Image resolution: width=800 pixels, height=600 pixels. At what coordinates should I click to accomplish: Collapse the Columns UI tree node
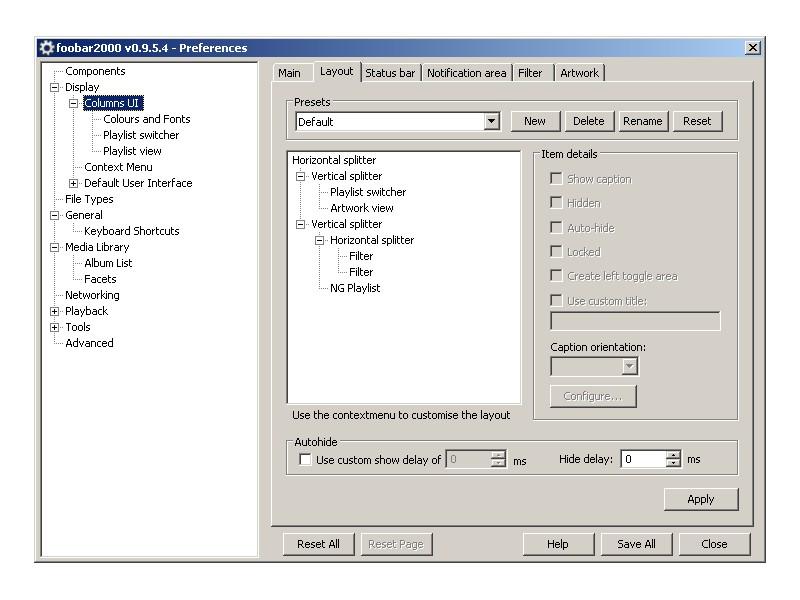coord(73,103)
